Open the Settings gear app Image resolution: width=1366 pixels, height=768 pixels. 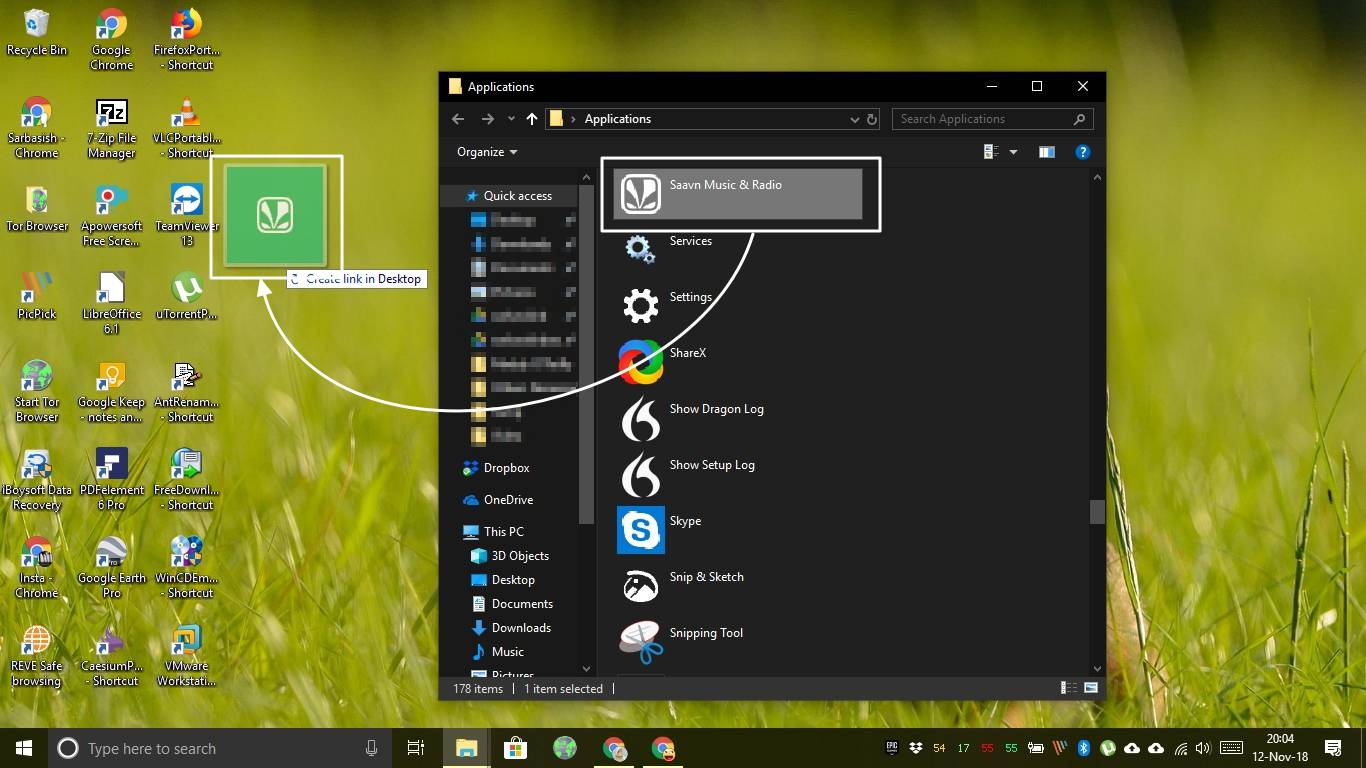[640, 305]
